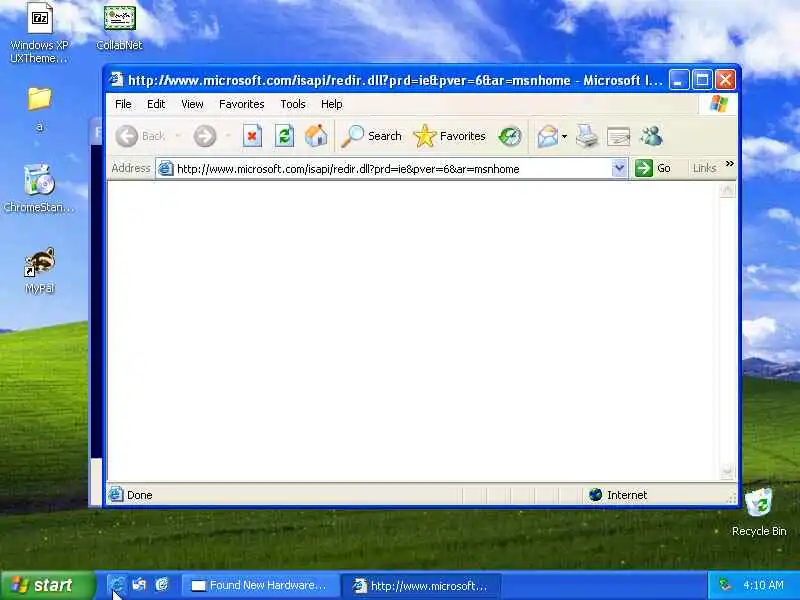Open the Search pane magnifier button
Screen dimensions: 800x600
[371, 136]
